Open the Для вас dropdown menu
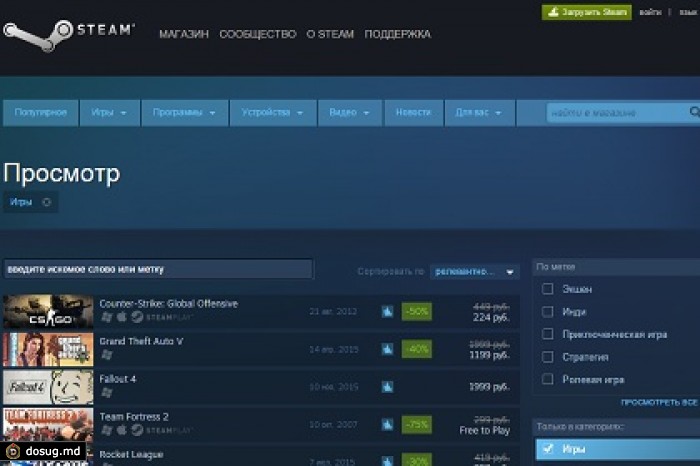 pos(479,112)
